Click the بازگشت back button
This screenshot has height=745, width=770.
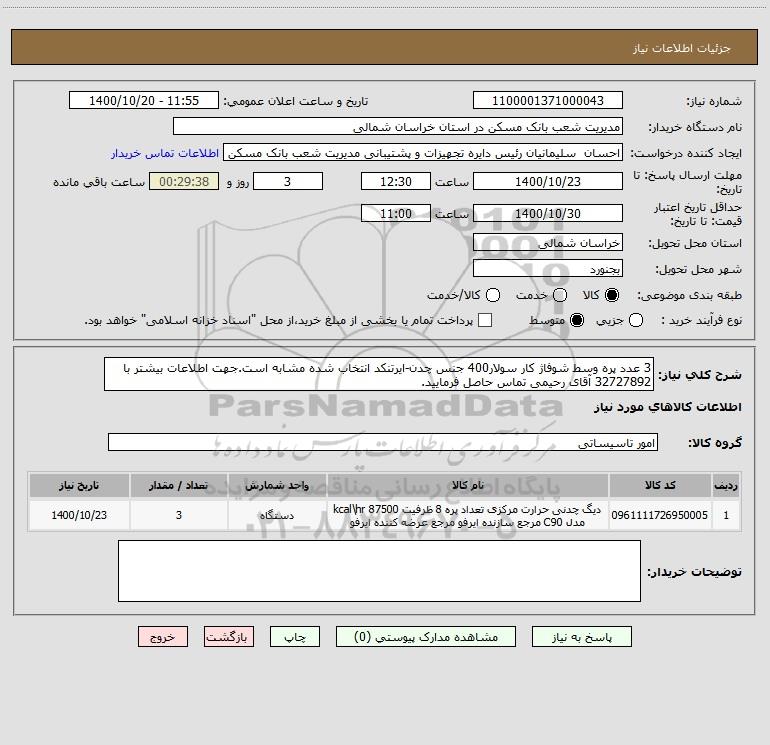click(x=229, y=636)
